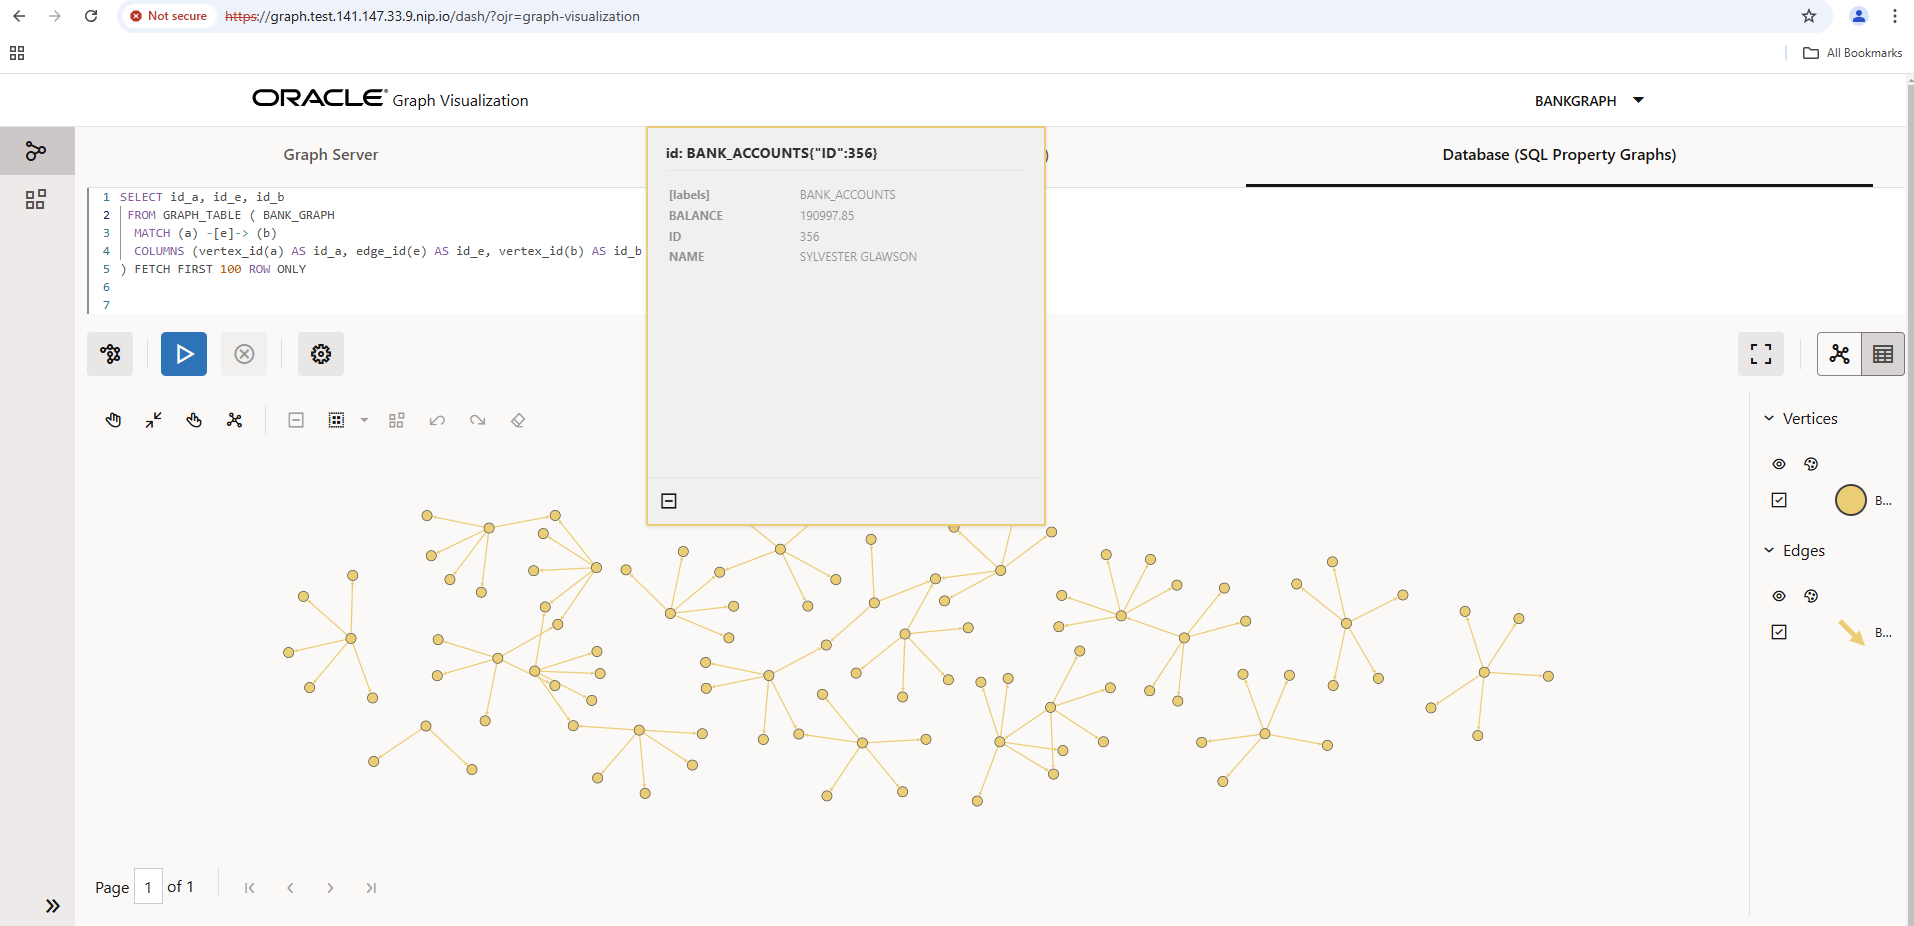Screen dimensions: 1914x926
Task: Select the sticky node tool
Action: click(193, 420)
